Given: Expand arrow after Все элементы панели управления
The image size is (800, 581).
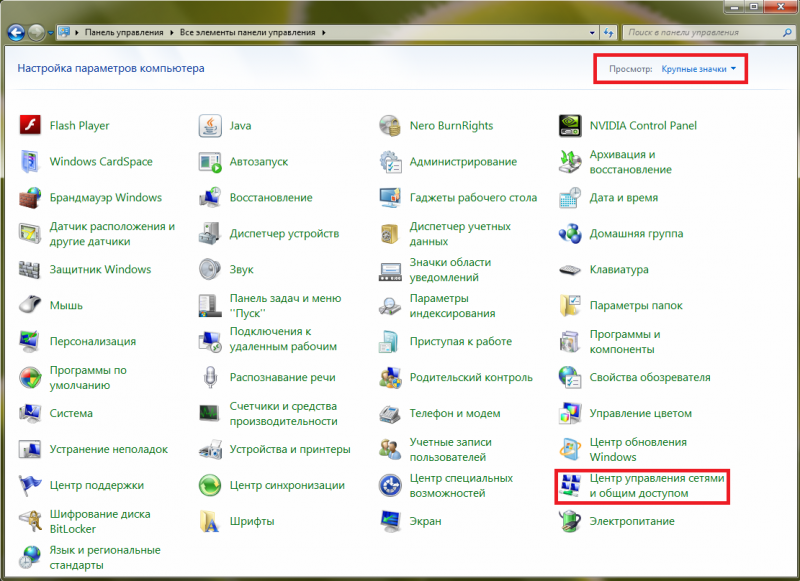Looking at the screenshot, I should click(323, 33).
